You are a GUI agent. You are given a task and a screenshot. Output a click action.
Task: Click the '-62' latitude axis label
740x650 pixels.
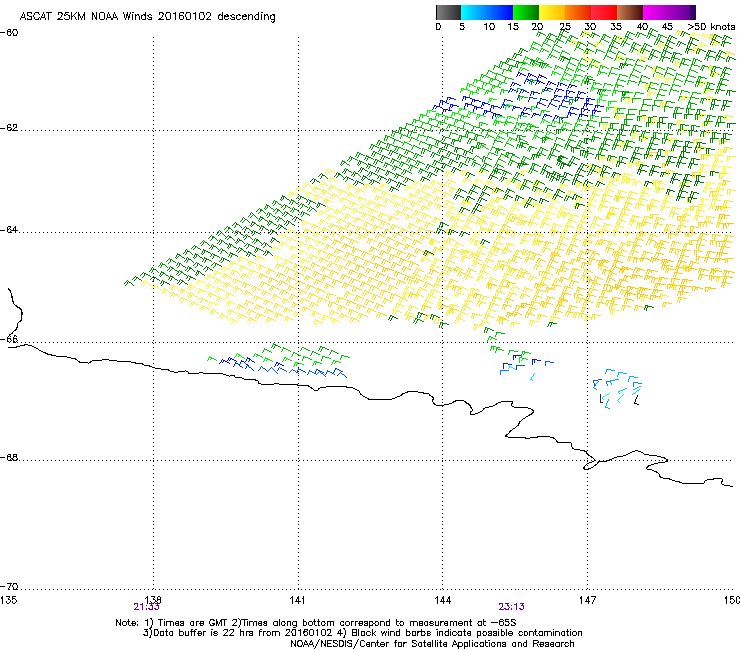pyautogui.click(x=9, y=128)
